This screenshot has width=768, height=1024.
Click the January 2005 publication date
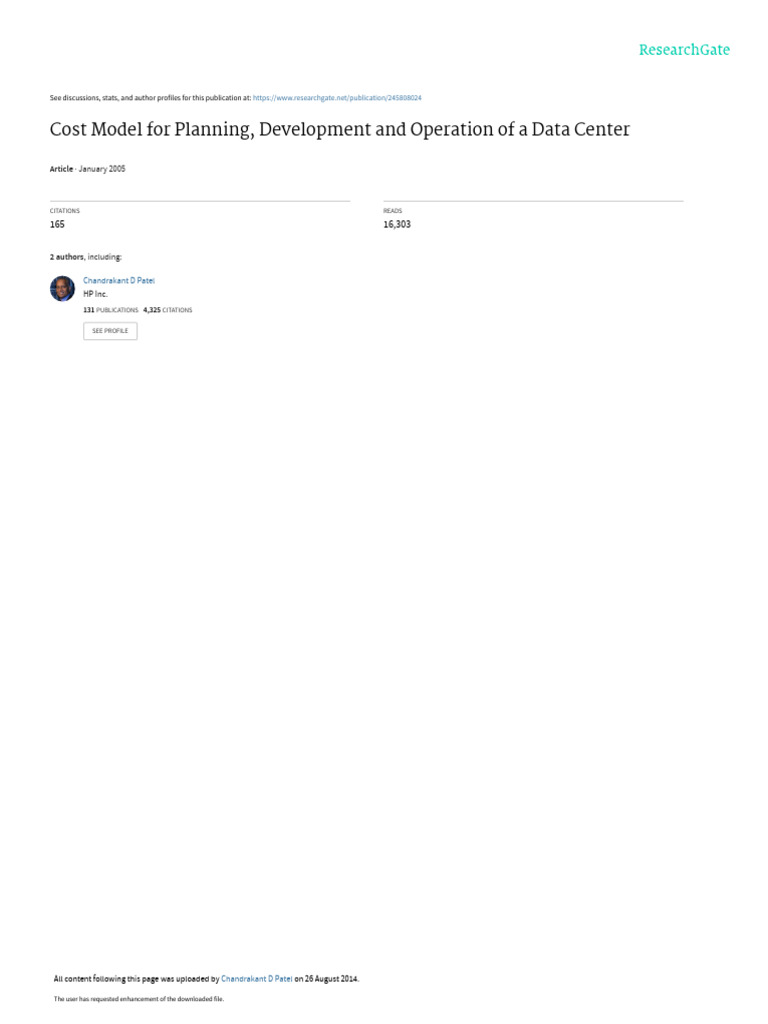(x=102, y=168)
